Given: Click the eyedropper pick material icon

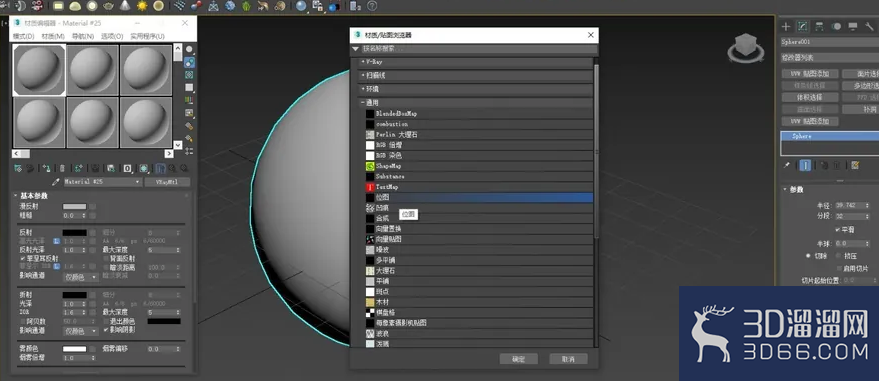Looking at the screenshot, I should coord(55,182).
